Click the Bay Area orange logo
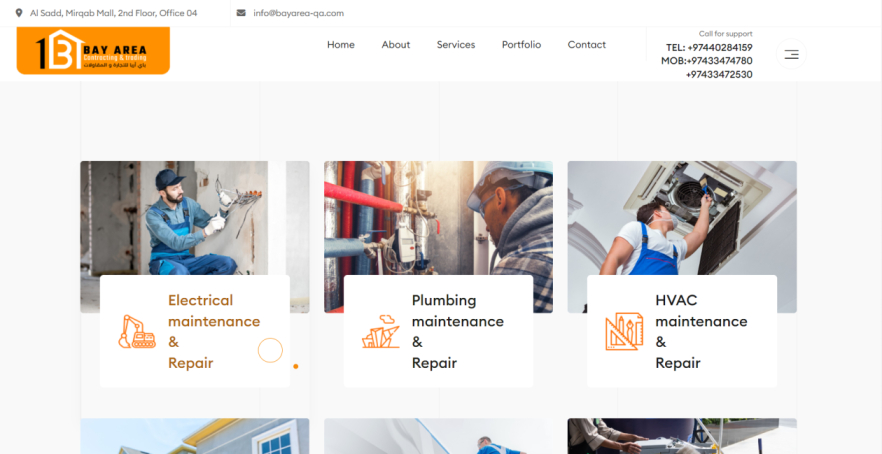The image size is (882, 454). [x=93, y=51]
